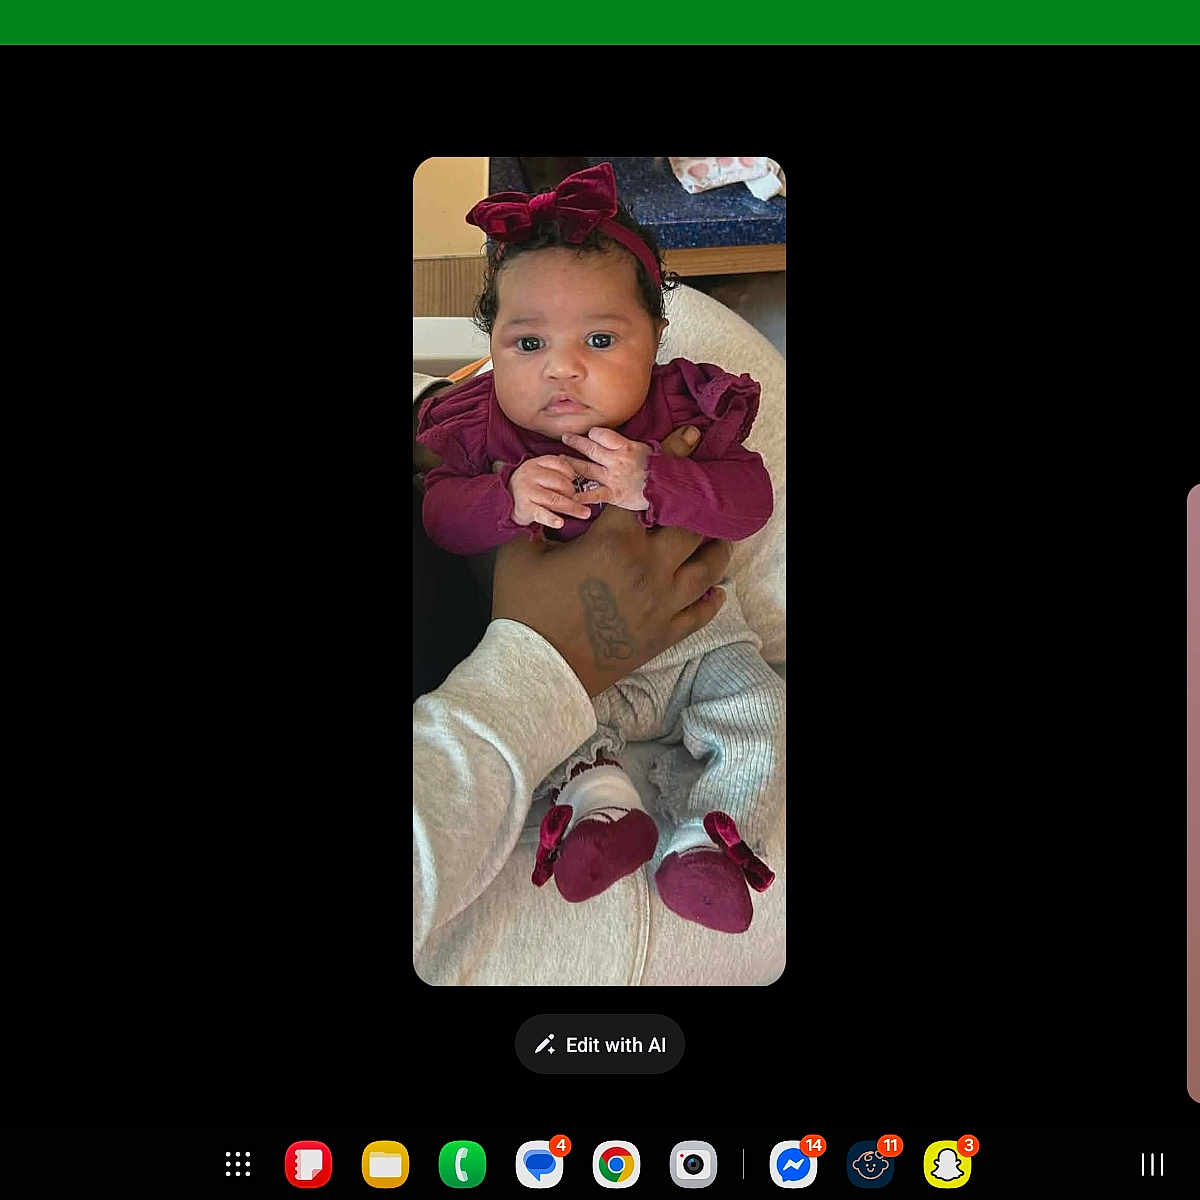
Task: Open the Google Messages app
Action: 539,1165
